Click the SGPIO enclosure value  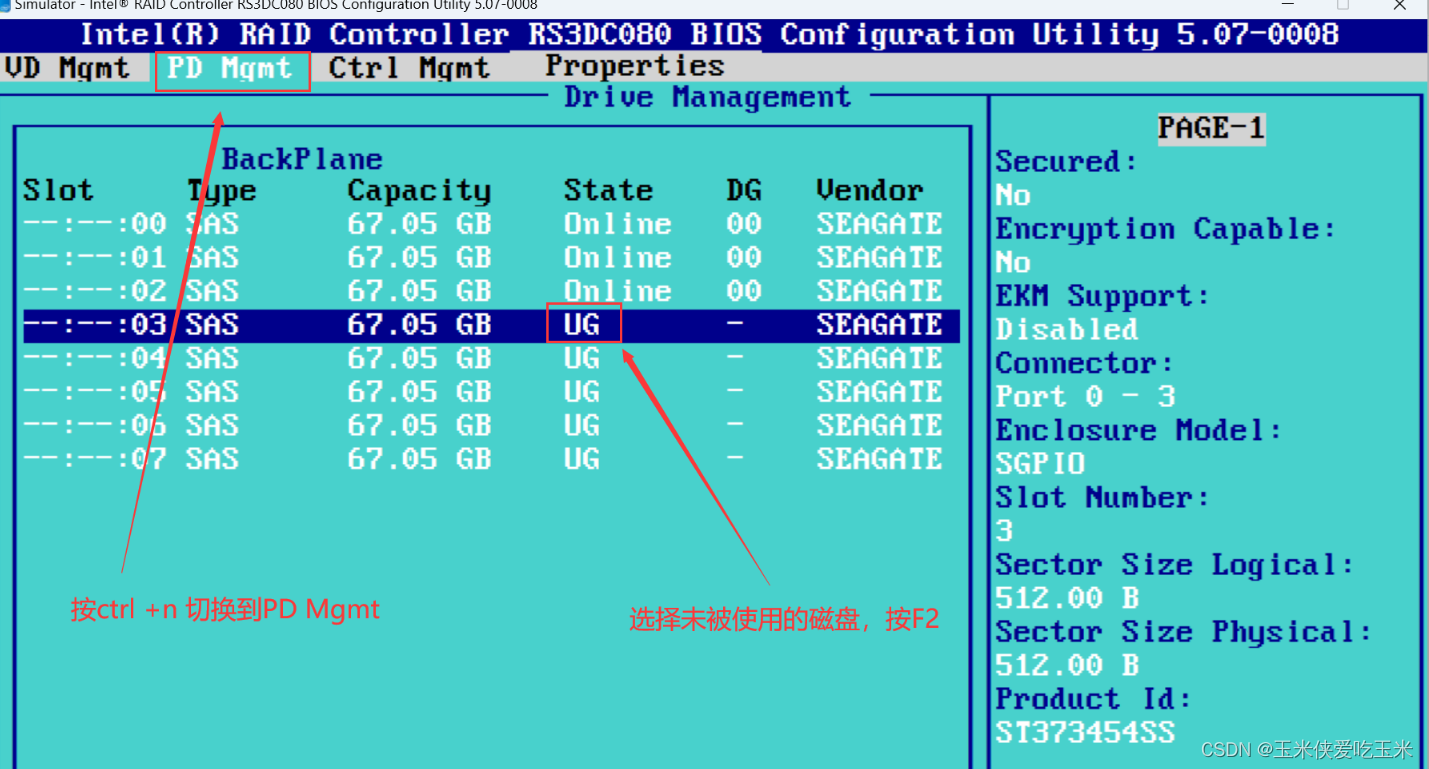(x=1040, y=464)
